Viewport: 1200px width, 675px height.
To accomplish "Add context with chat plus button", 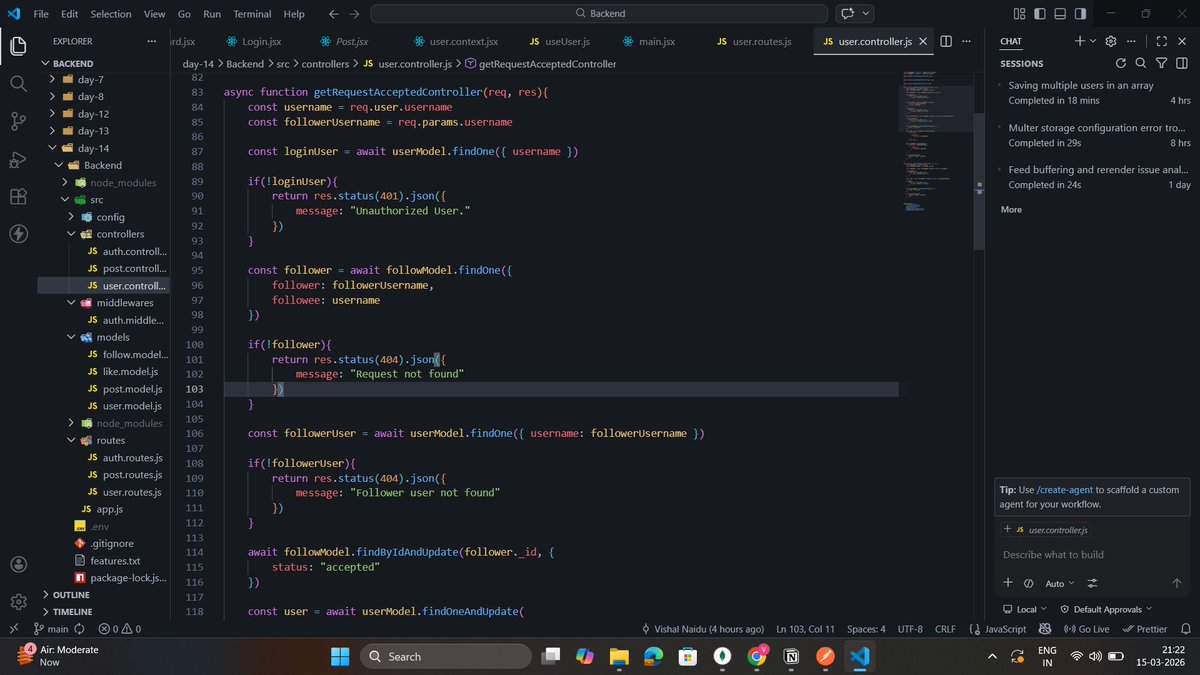I will [x=1008, y=583].
